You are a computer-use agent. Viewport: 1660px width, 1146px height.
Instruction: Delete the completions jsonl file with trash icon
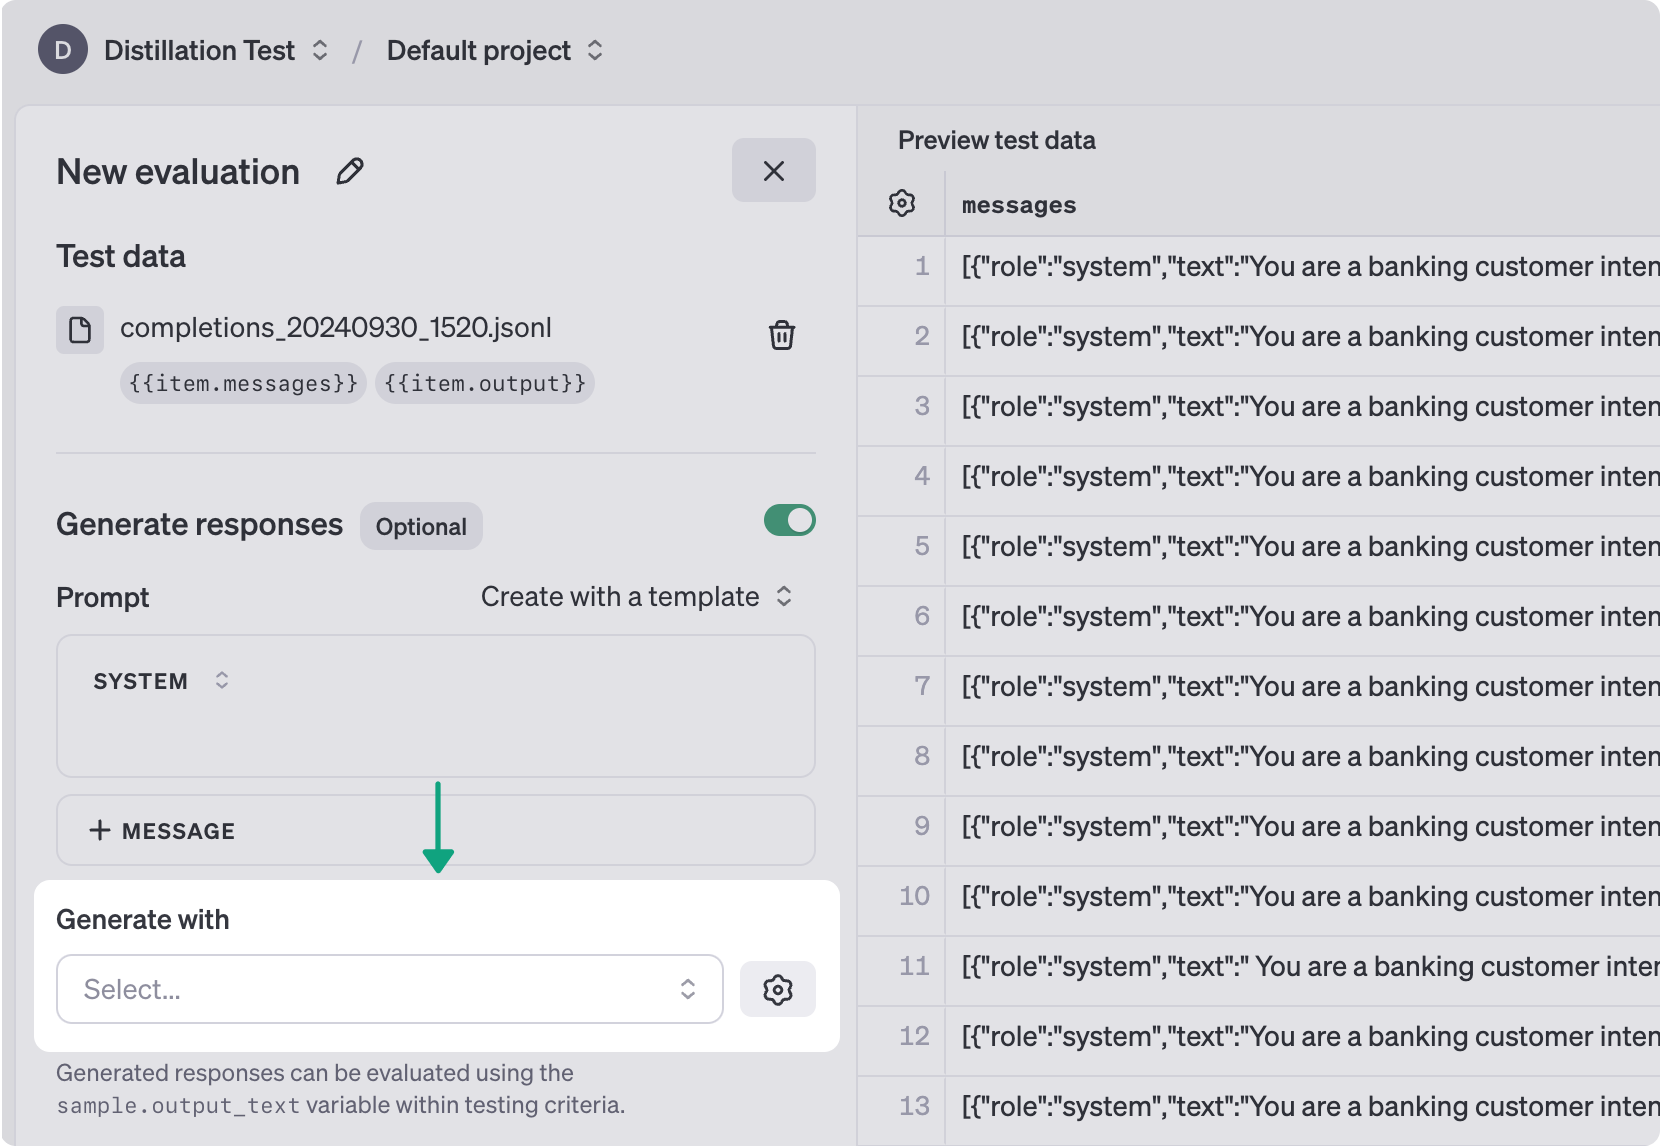click(x=781, y=335)
